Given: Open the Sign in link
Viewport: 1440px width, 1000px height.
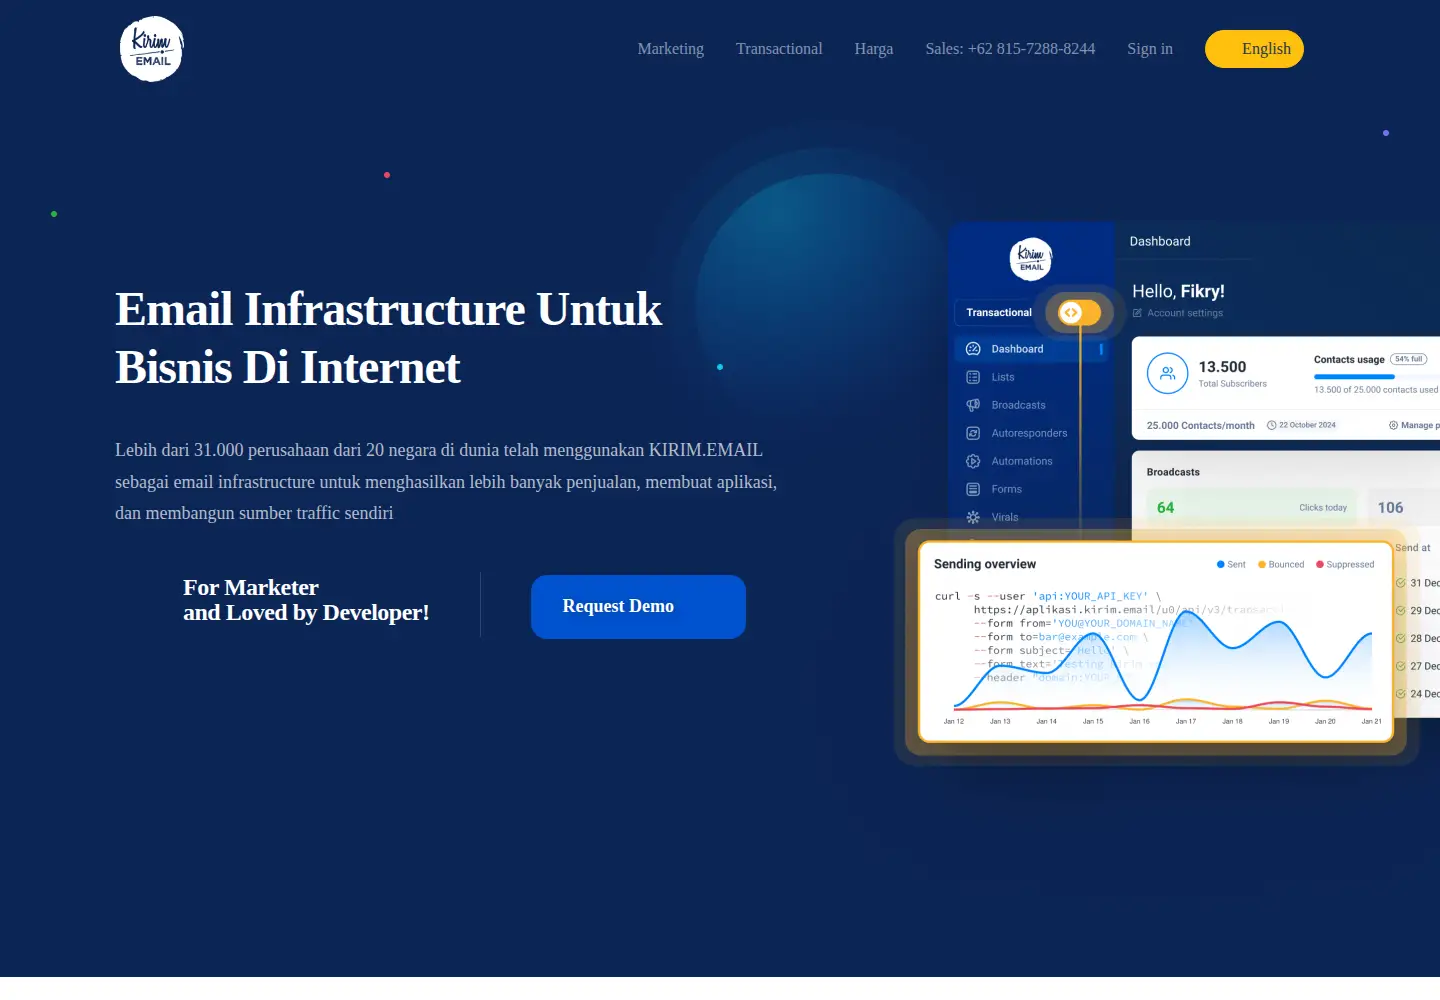Looking at the screenshot, I should pyautogui.click(x=1150, y=49).
